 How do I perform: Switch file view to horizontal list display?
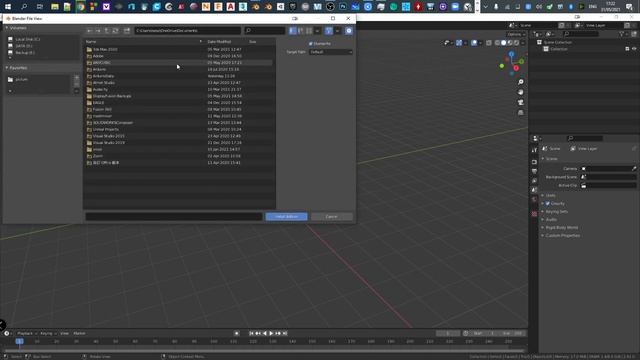(x=301, y=31)
